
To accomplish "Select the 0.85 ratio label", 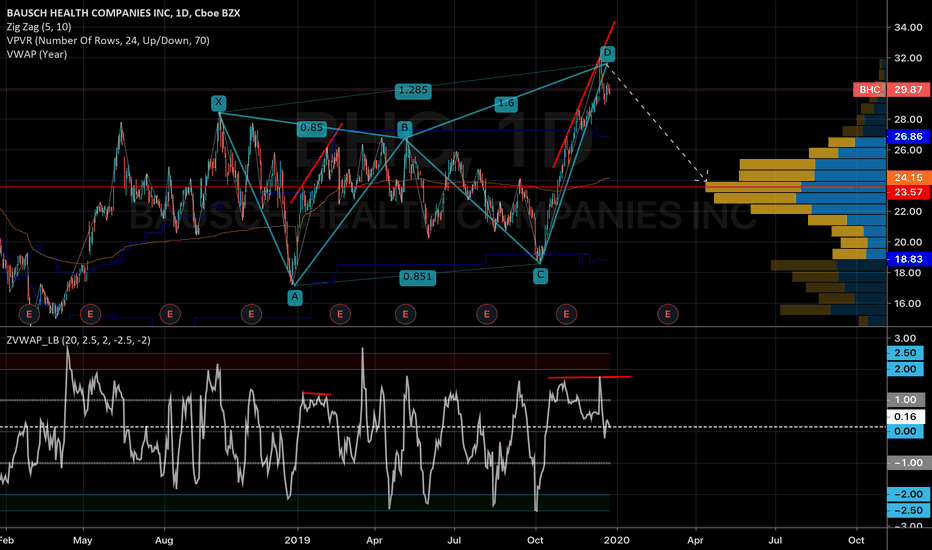I will pos(312,128).
